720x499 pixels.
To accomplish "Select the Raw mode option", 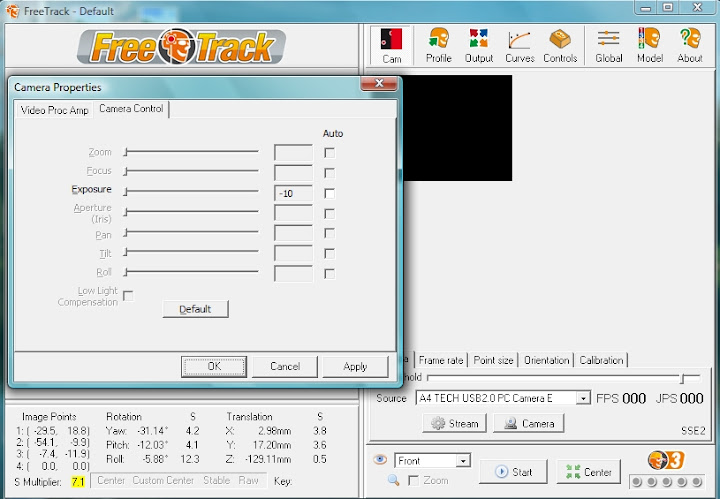I will 248,480.
